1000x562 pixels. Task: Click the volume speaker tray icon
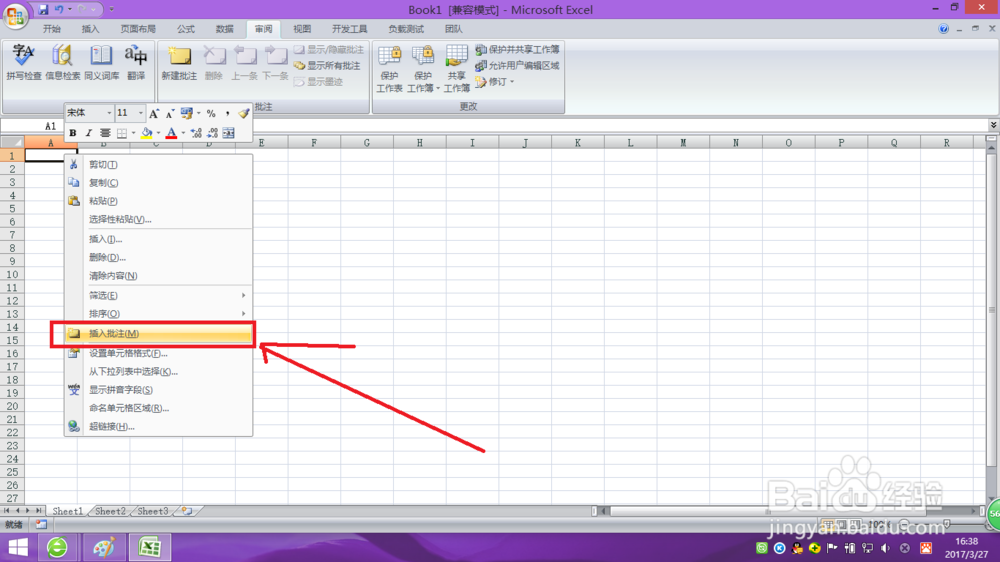click(x=885, y=548)
